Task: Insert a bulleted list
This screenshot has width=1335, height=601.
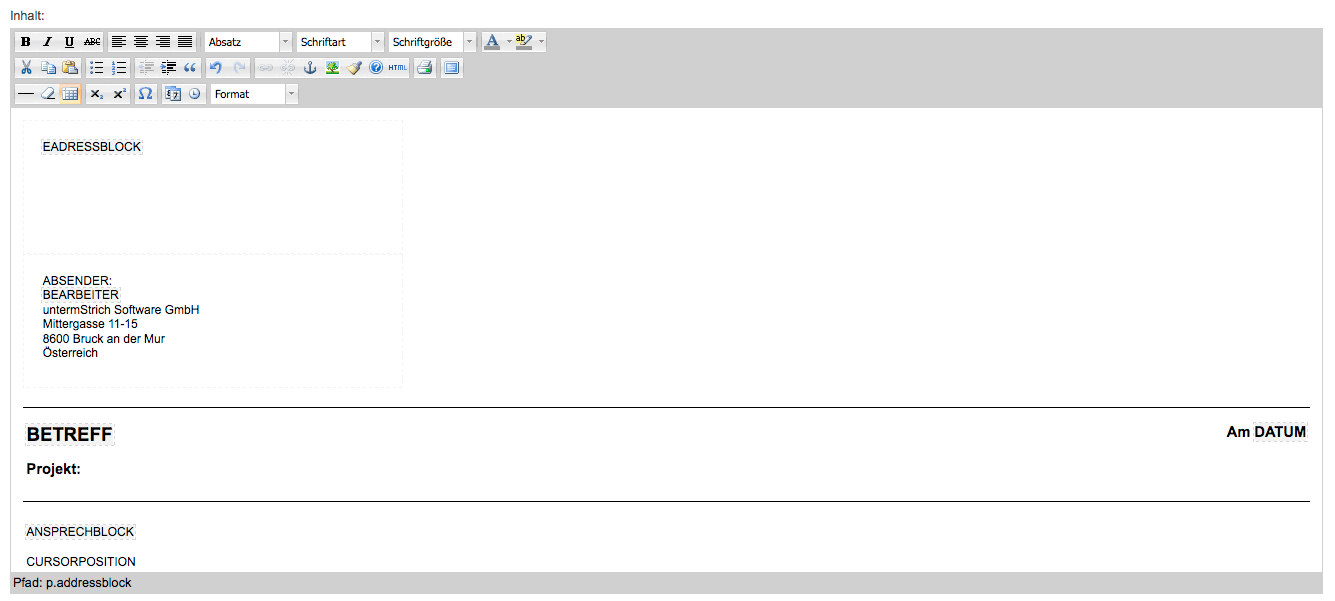Action: click(97, 68)
